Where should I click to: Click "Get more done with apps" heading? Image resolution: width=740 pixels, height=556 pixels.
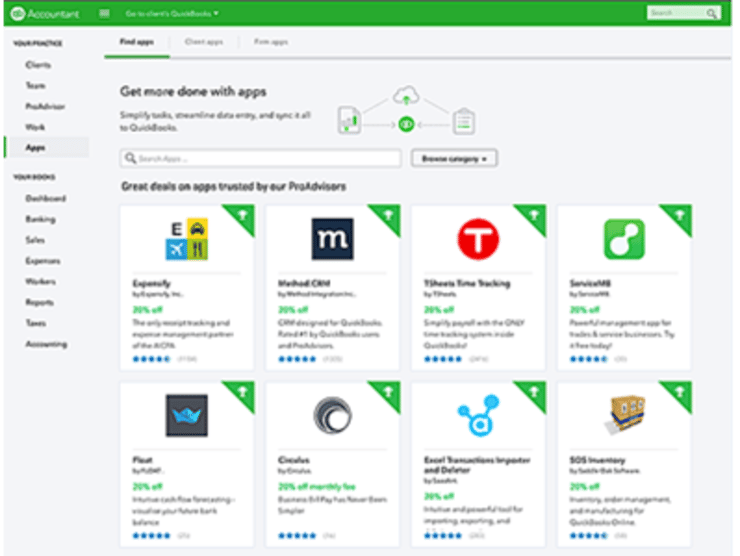click(x=193, y=91)
